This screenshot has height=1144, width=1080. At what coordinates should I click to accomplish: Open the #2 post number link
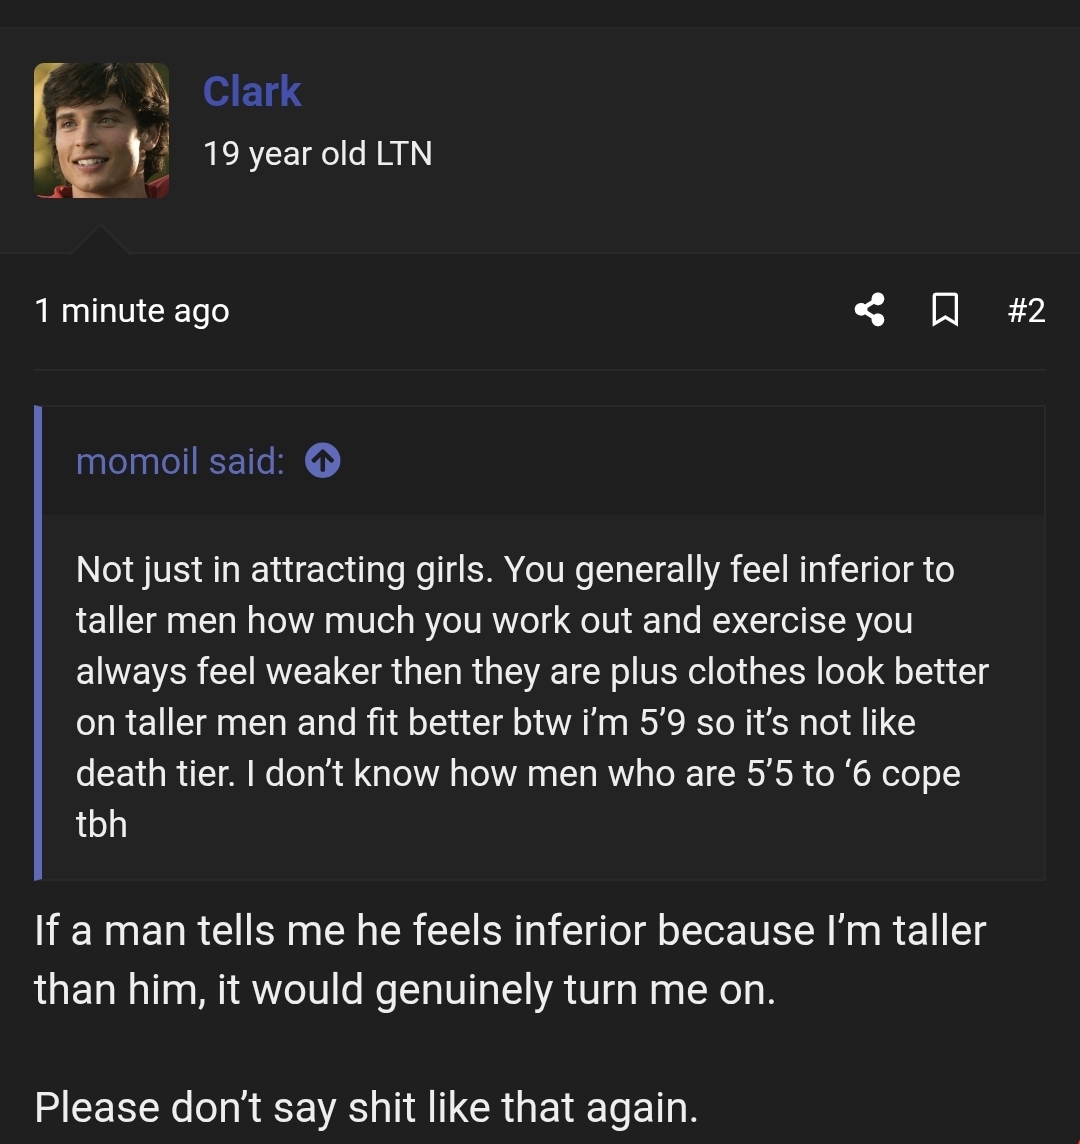[x=1026, y=310]
